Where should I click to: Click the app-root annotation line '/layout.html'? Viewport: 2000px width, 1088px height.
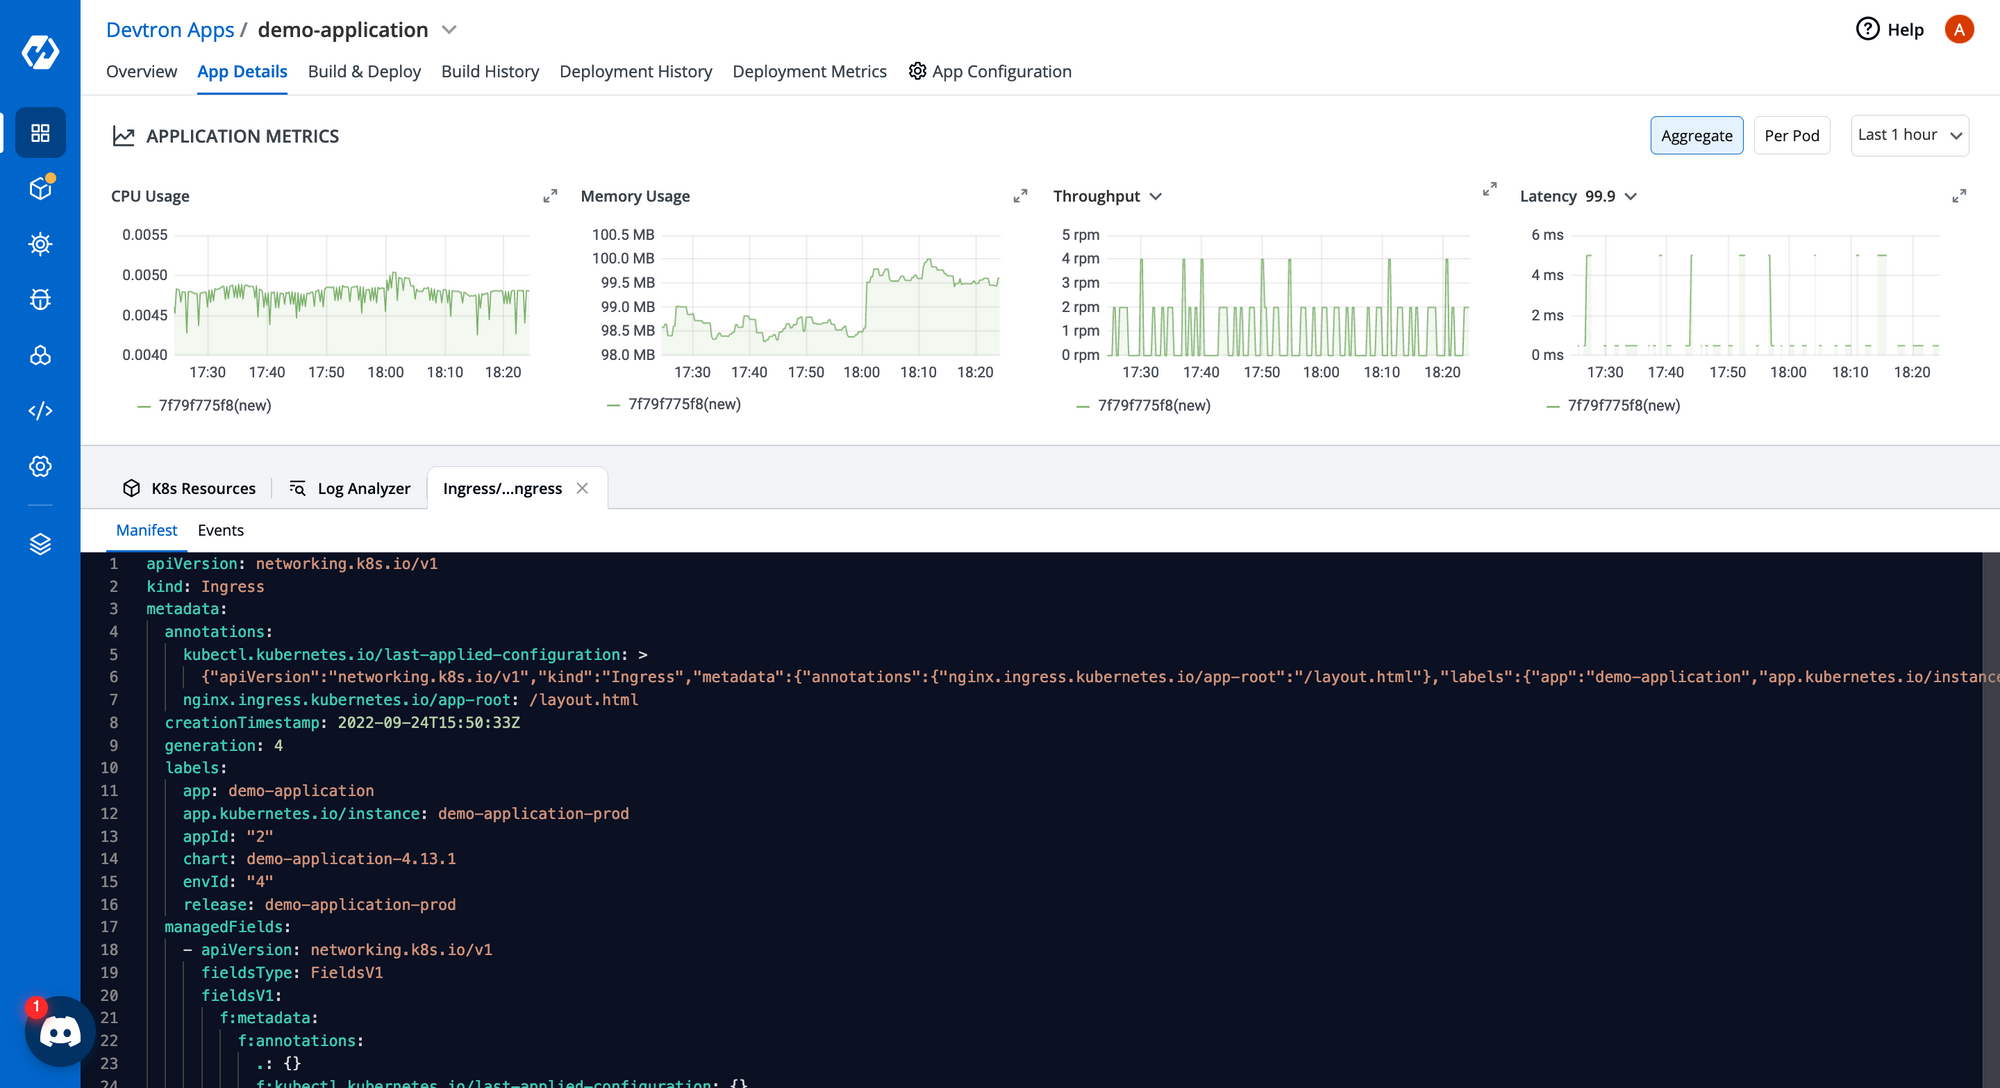coord(410,700)
